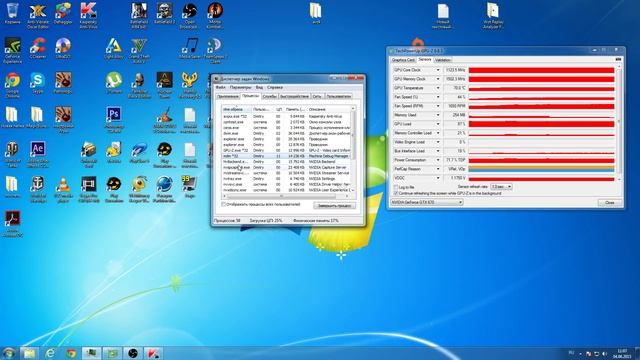
Task: Open Memory Used sensor dropdown
Action: click(438, 115)
